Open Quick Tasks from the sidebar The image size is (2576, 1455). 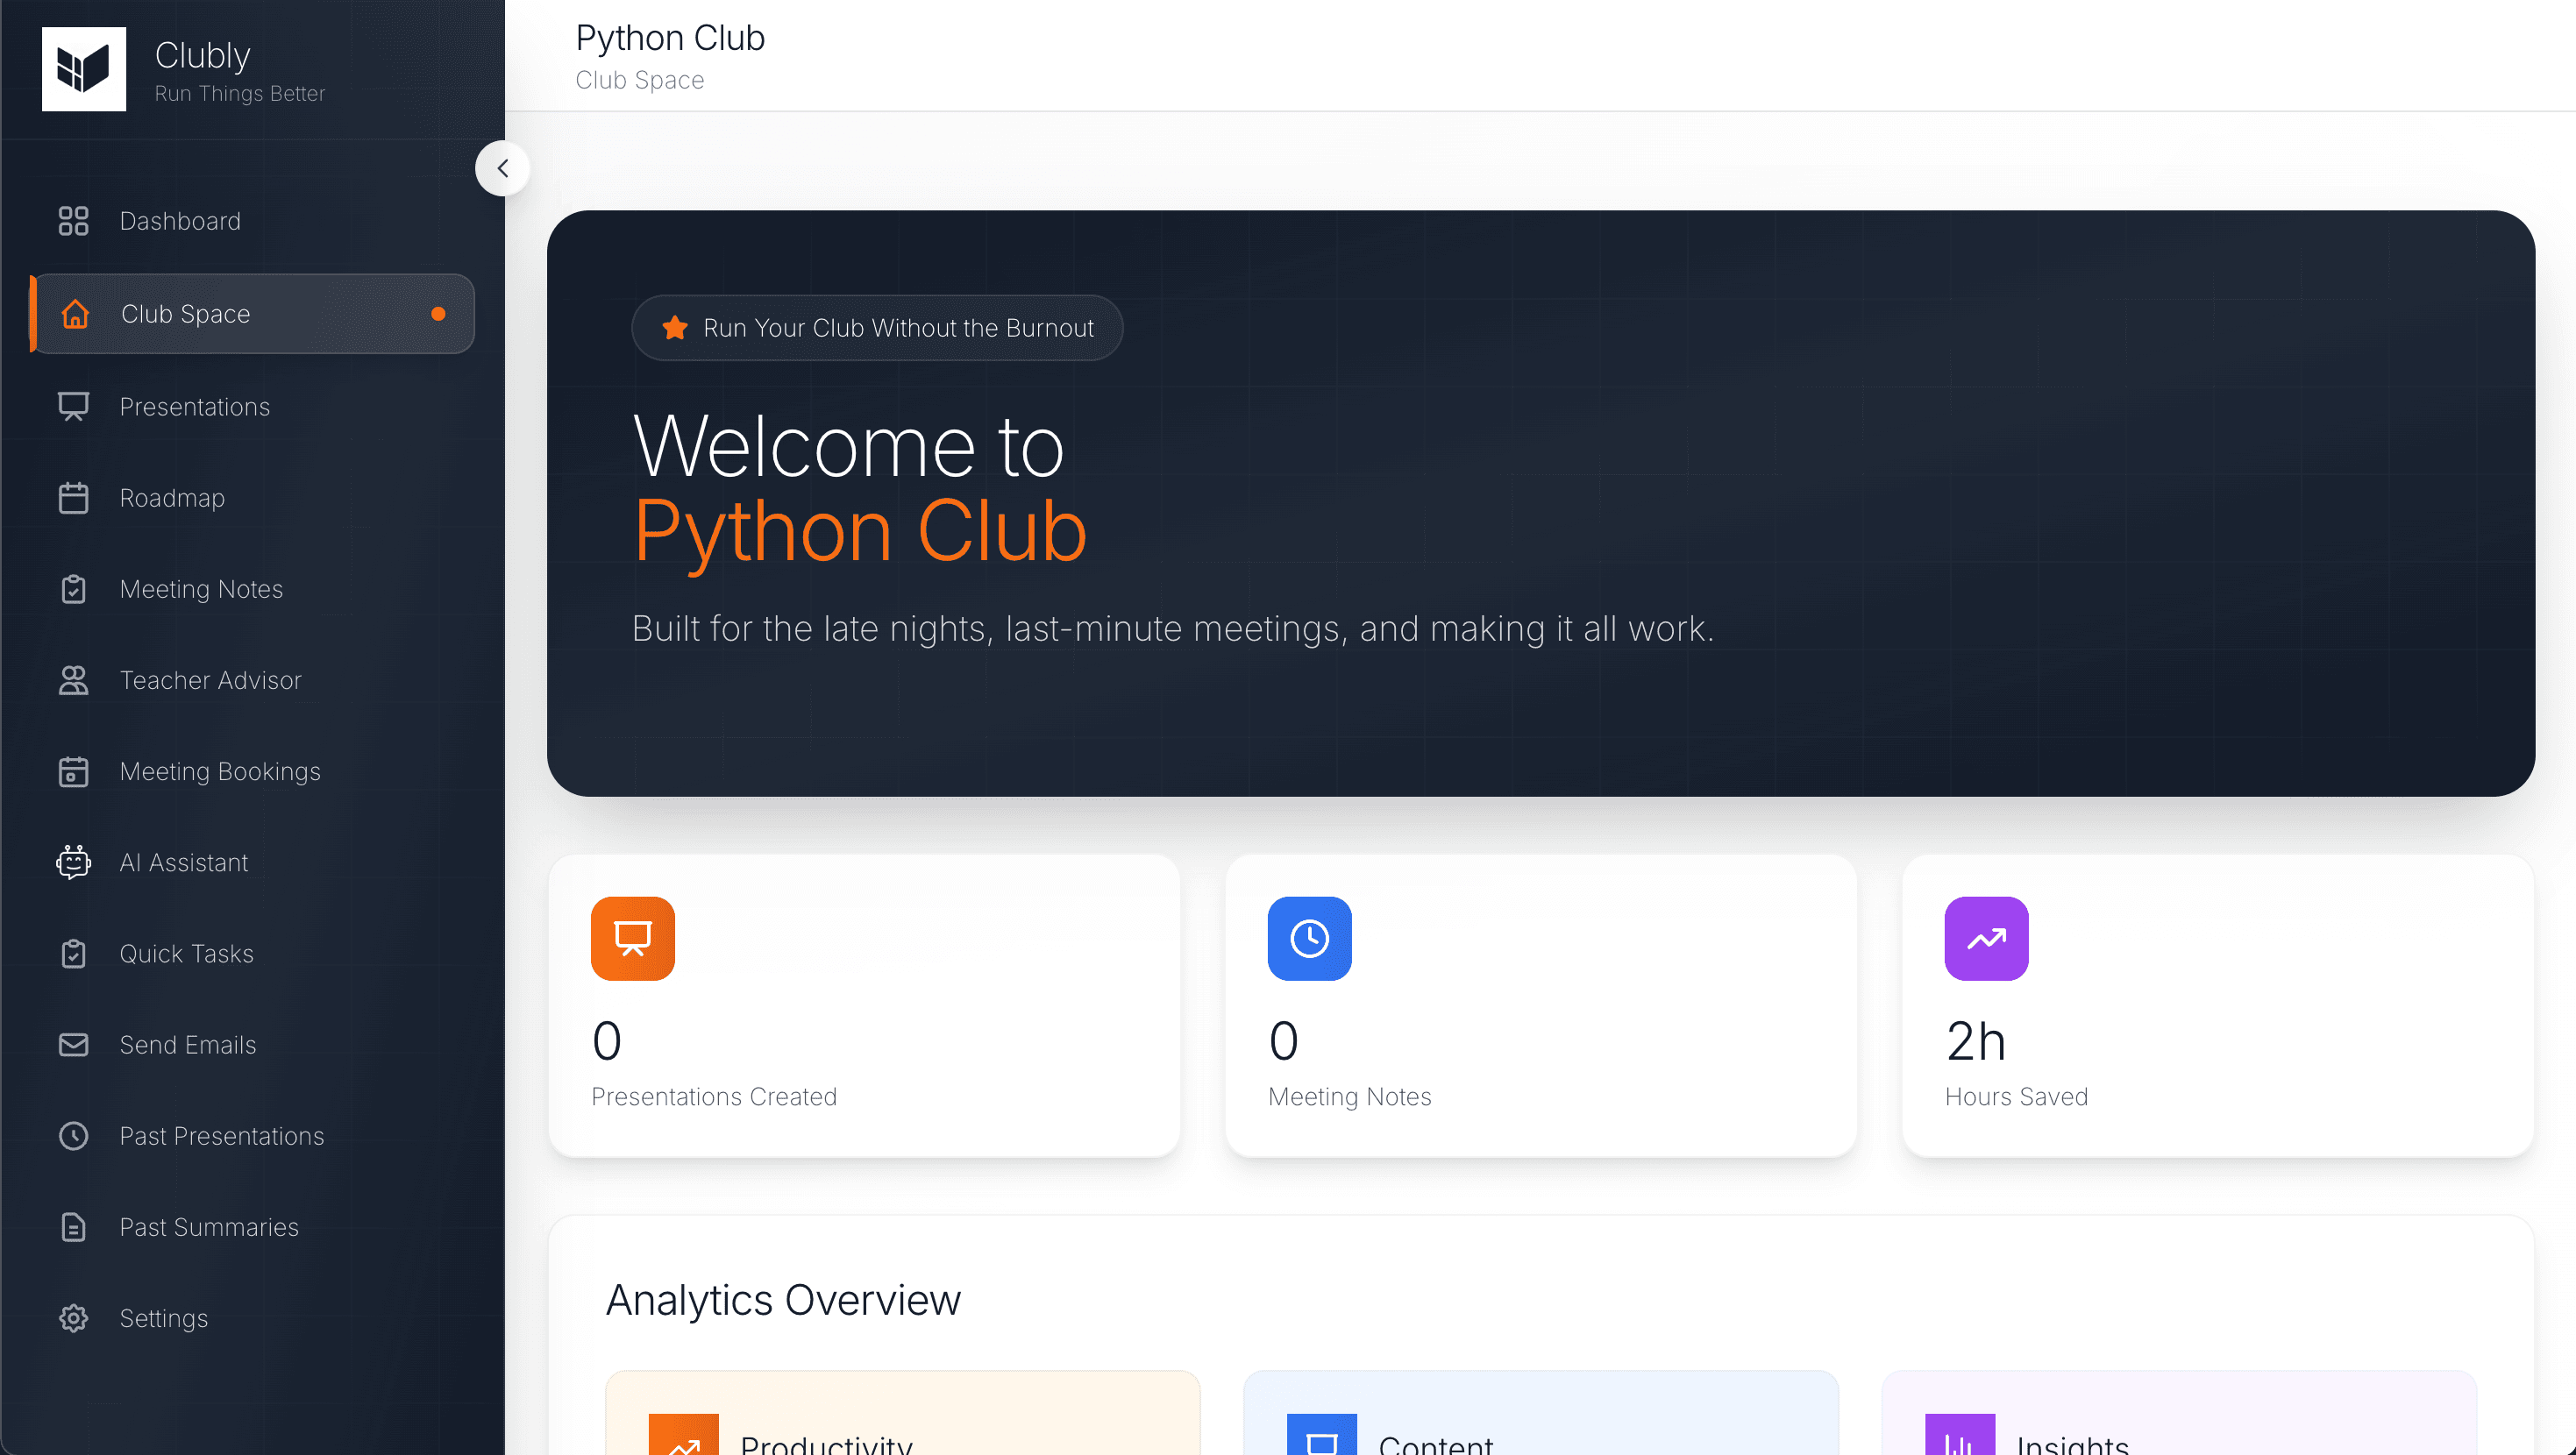click(x=187, y=953)
